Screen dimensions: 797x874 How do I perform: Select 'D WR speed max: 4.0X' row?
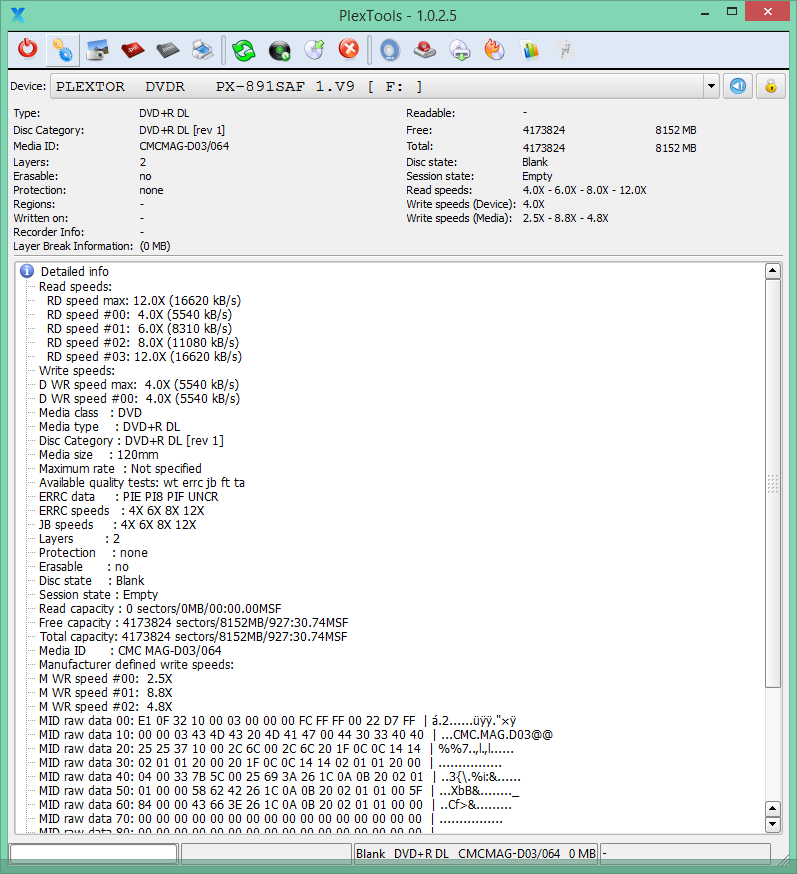[139, 385]
